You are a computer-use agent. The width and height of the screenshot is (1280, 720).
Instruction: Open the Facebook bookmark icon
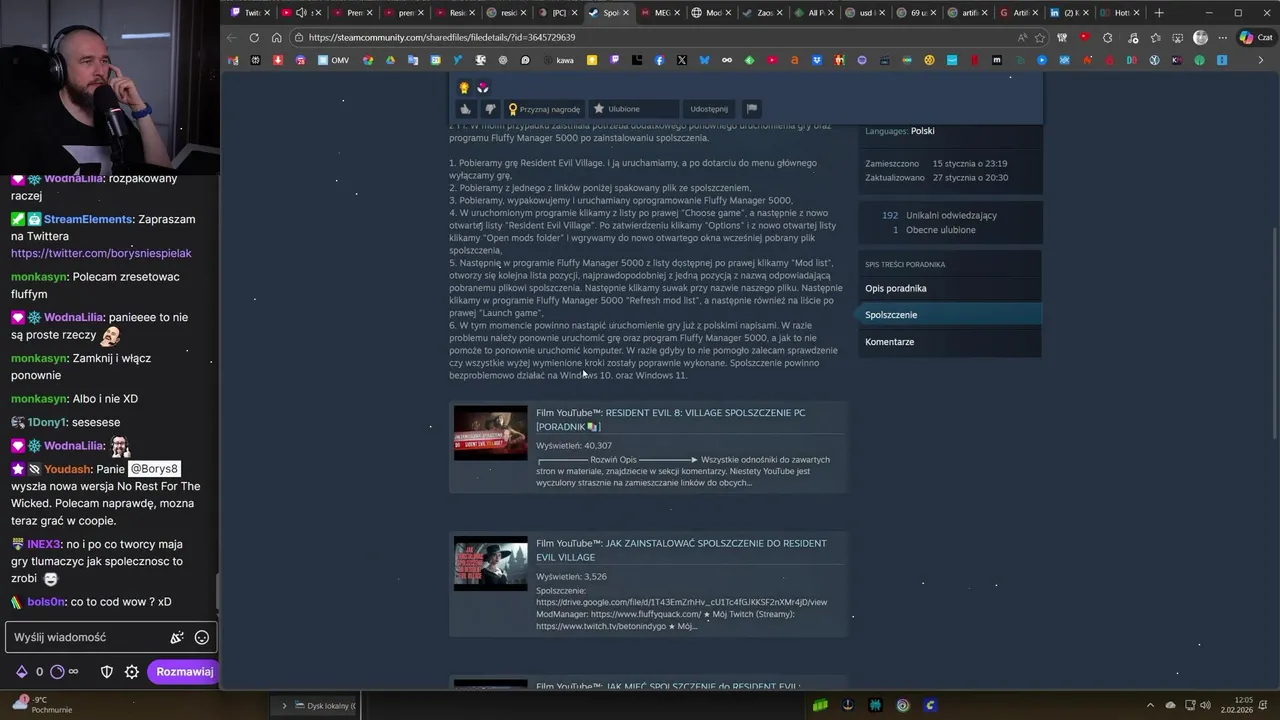660,60
